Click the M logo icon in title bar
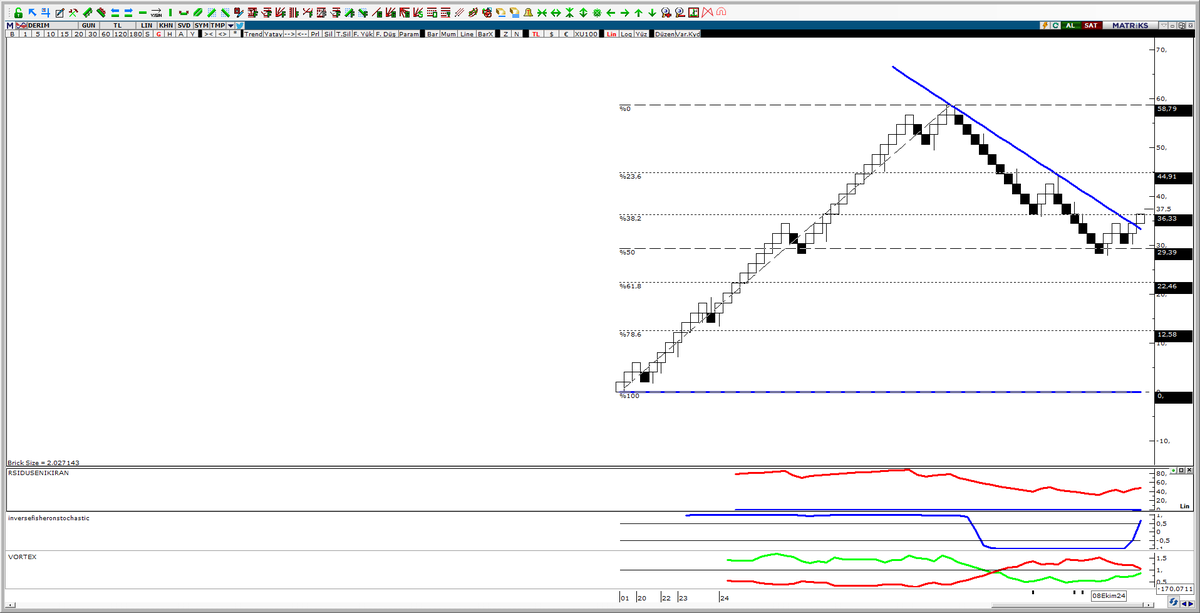 (x=8, y=25)
